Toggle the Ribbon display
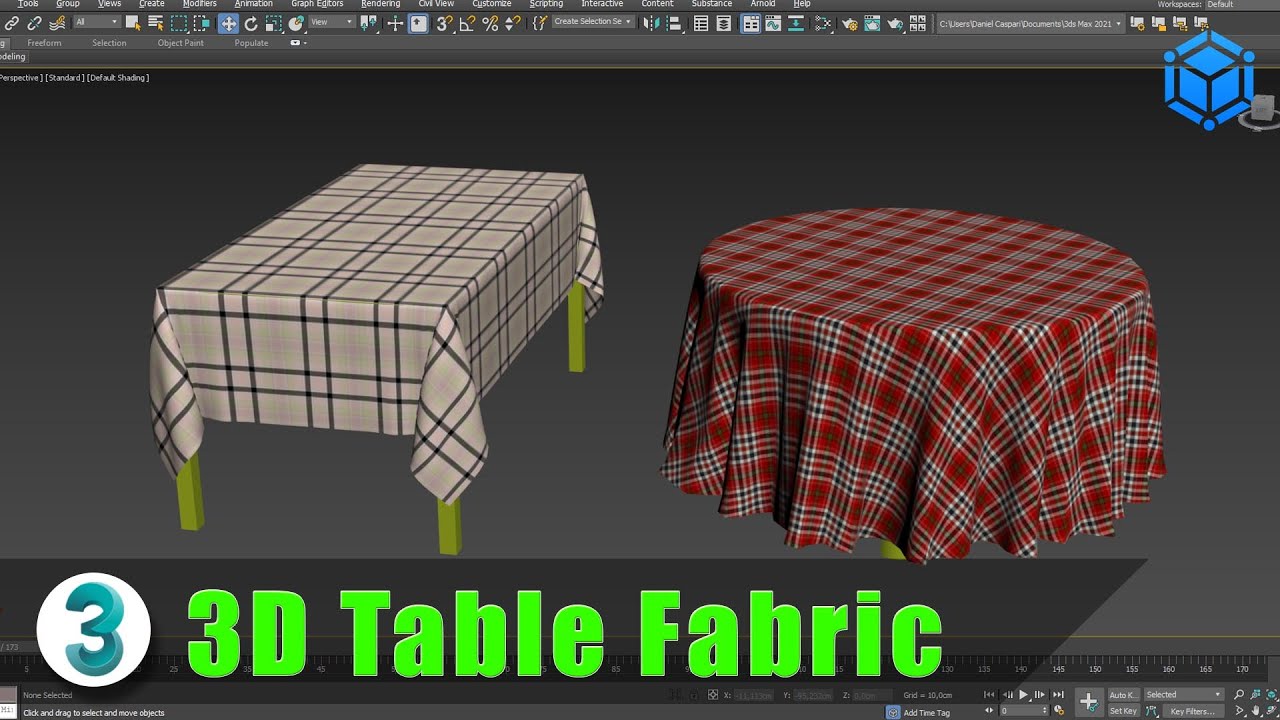This screenshot has height=720, width=1280. 750,23
